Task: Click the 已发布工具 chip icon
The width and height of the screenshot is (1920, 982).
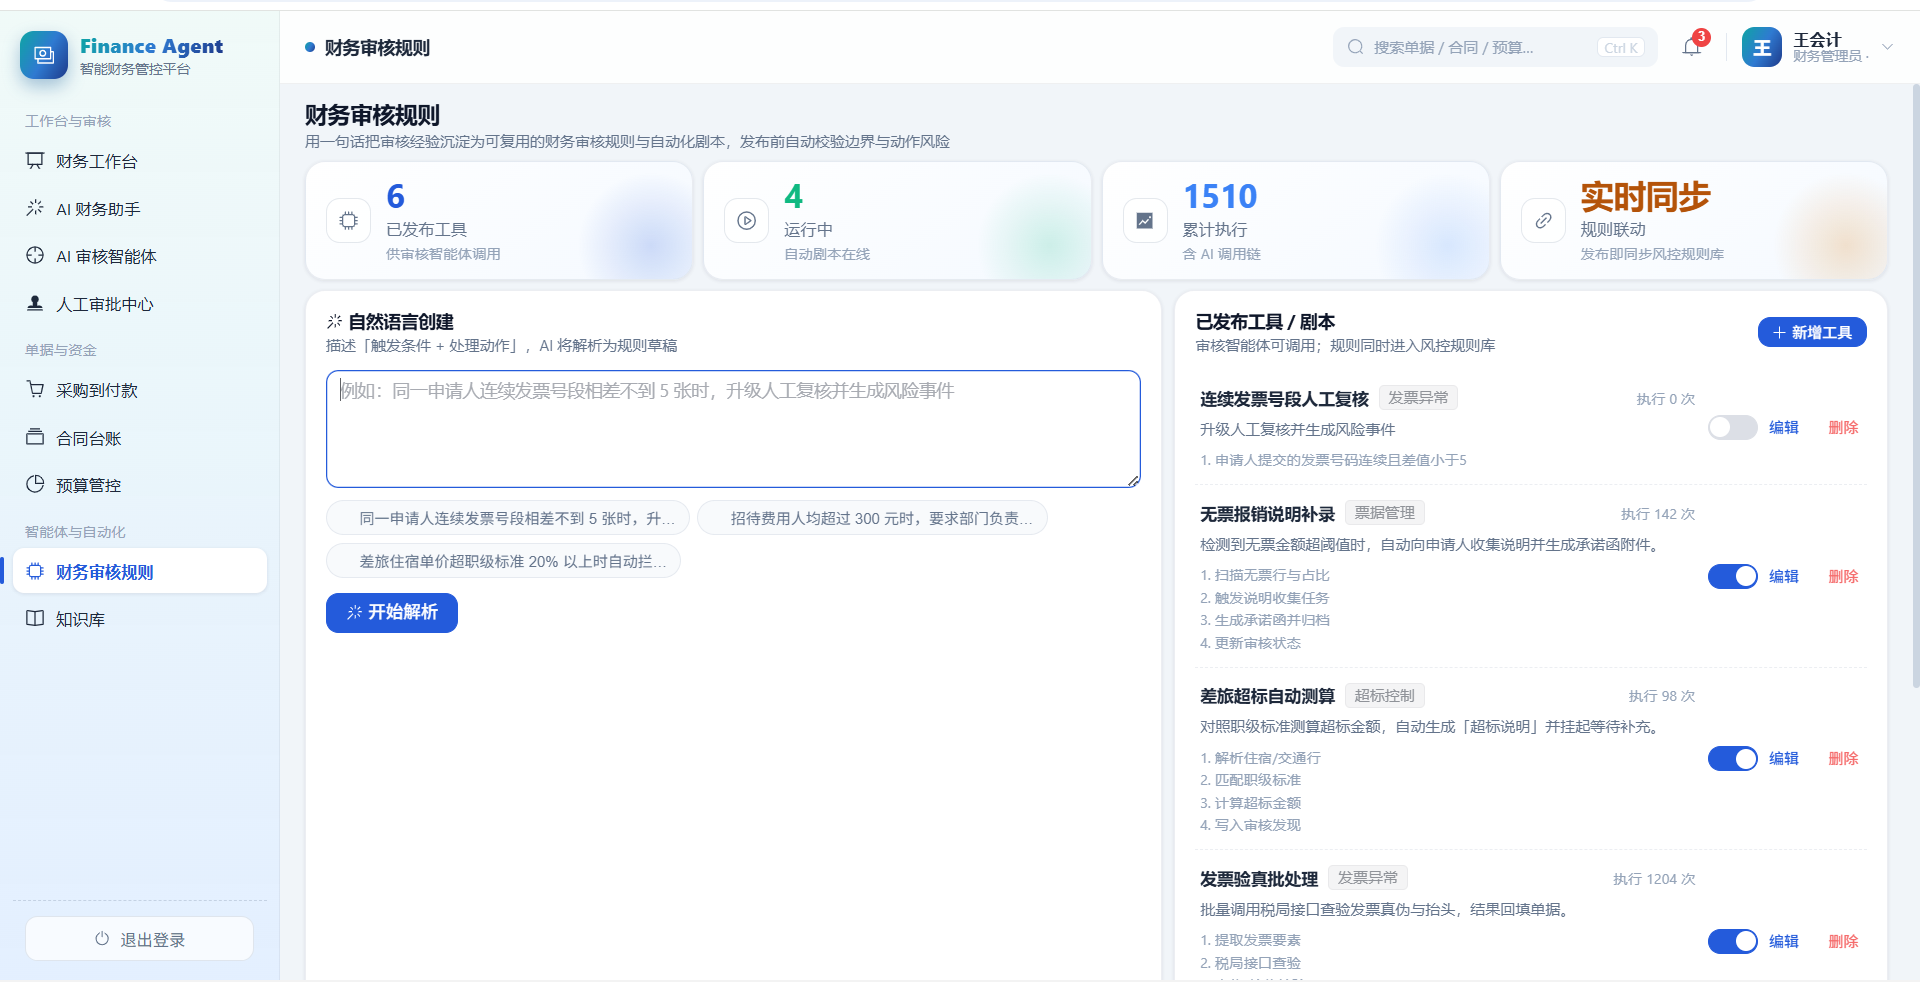Action: click(348, 221)
